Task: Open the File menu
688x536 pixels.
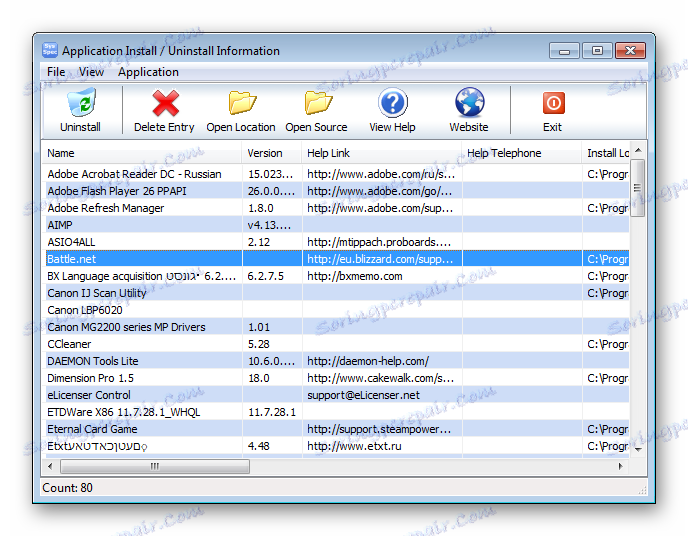Action: (x=56, y=72)
